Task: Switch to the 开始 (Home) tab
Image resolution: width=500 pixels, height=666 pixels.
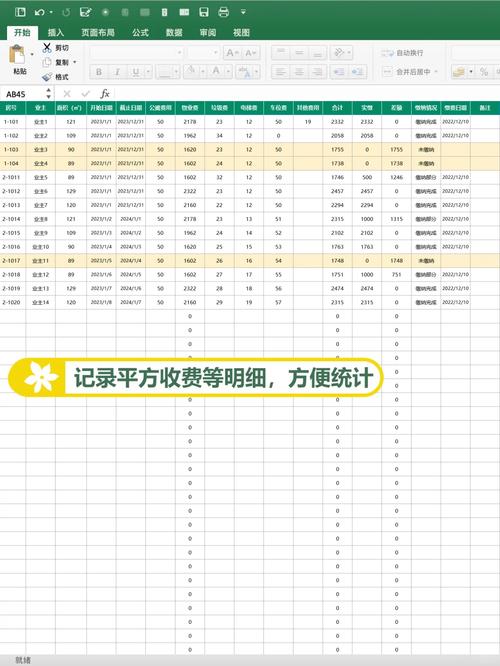Action: [22, 33]
